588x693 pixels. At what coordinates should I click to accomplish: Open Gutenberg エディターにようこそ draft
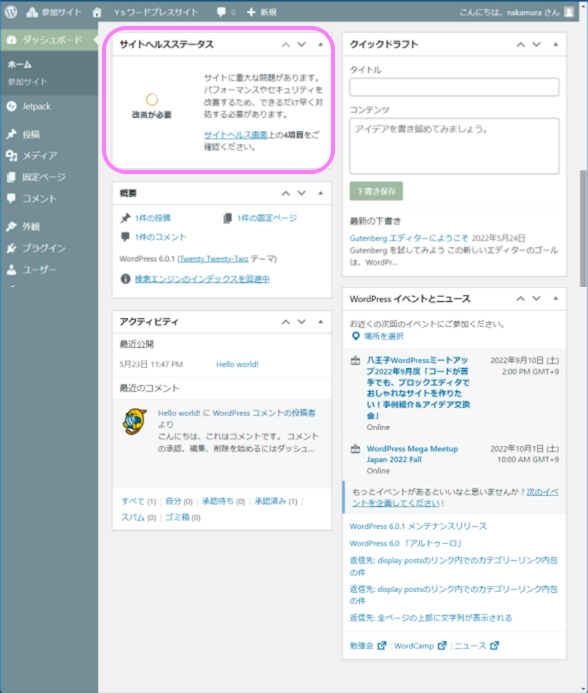(x=409, y=238)
